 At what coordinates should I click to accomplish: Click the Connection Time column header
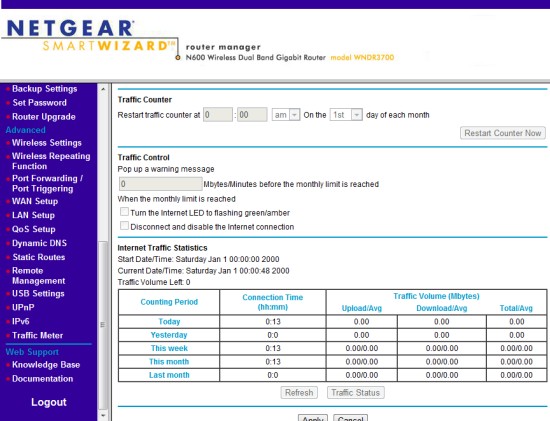[273, 302]
